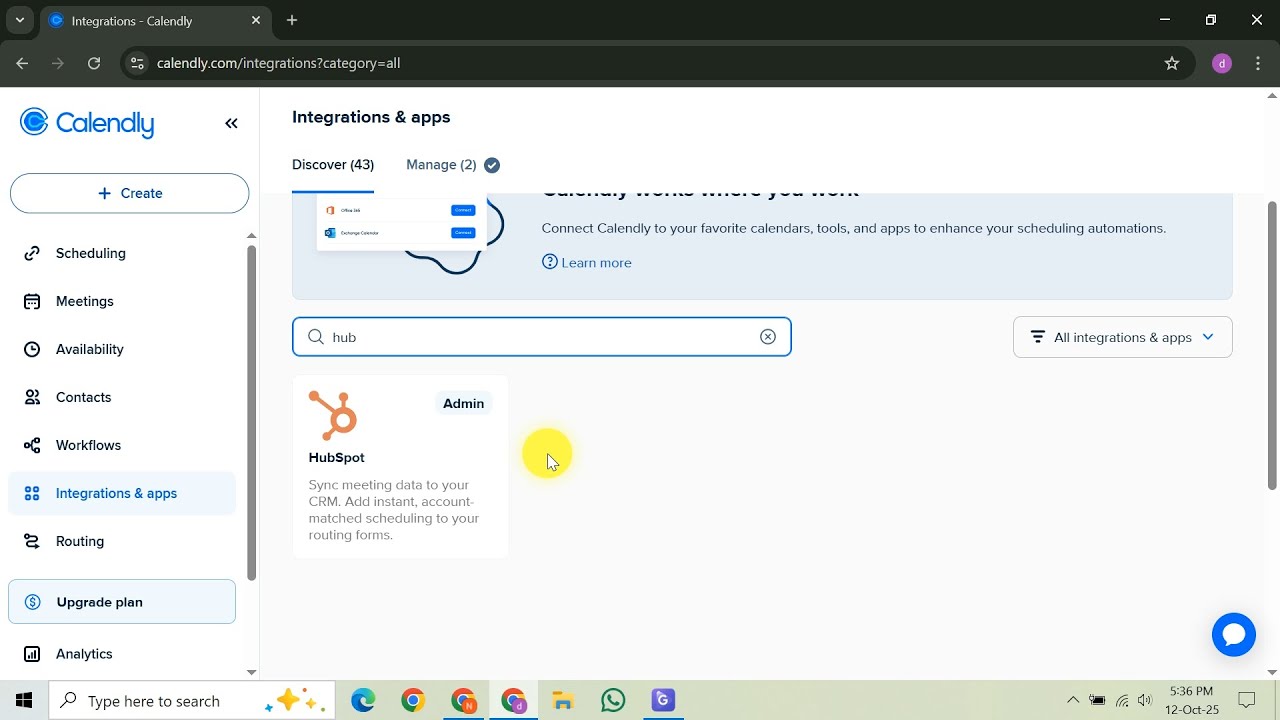Reload the page
1280x720 pixels.
[x=94, y=63]
